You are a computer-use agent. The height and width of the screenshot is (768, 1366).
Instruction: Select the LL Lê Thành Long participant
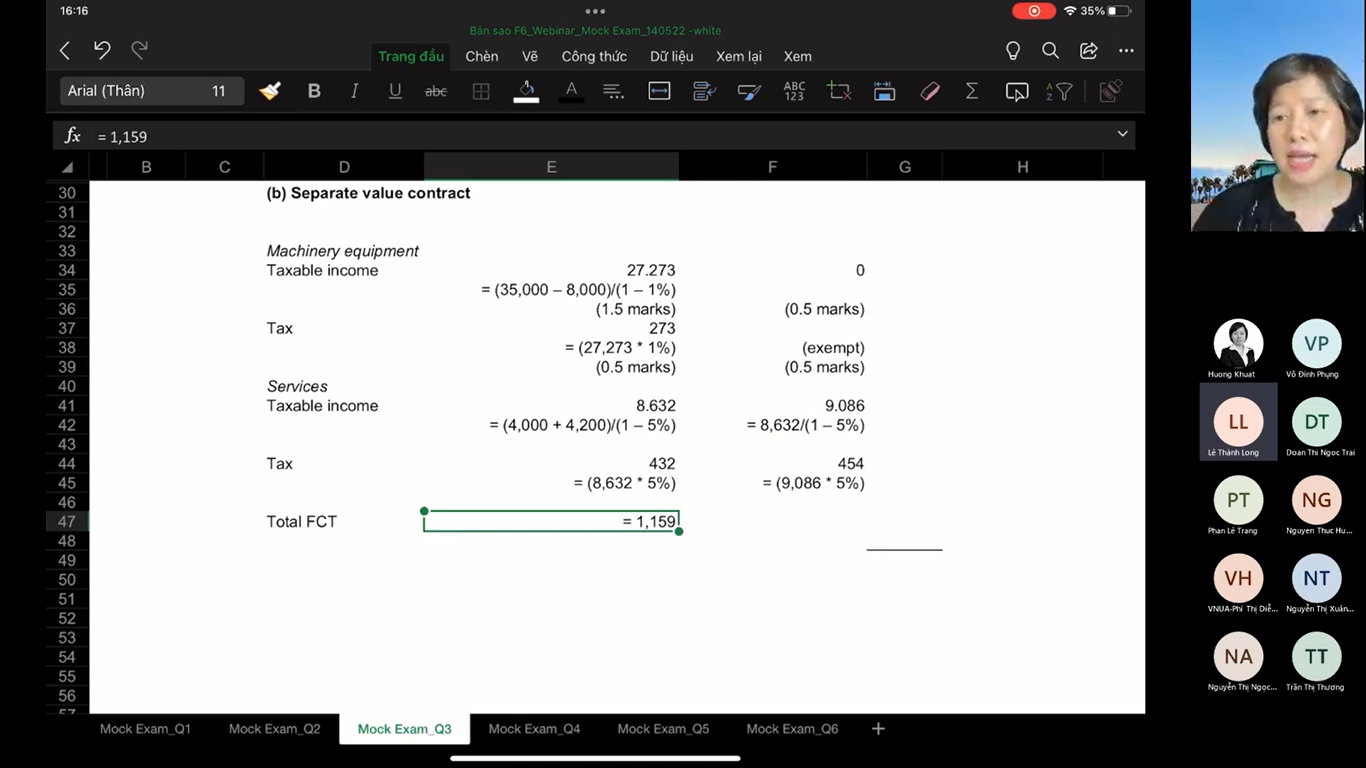pos(1238,422)
